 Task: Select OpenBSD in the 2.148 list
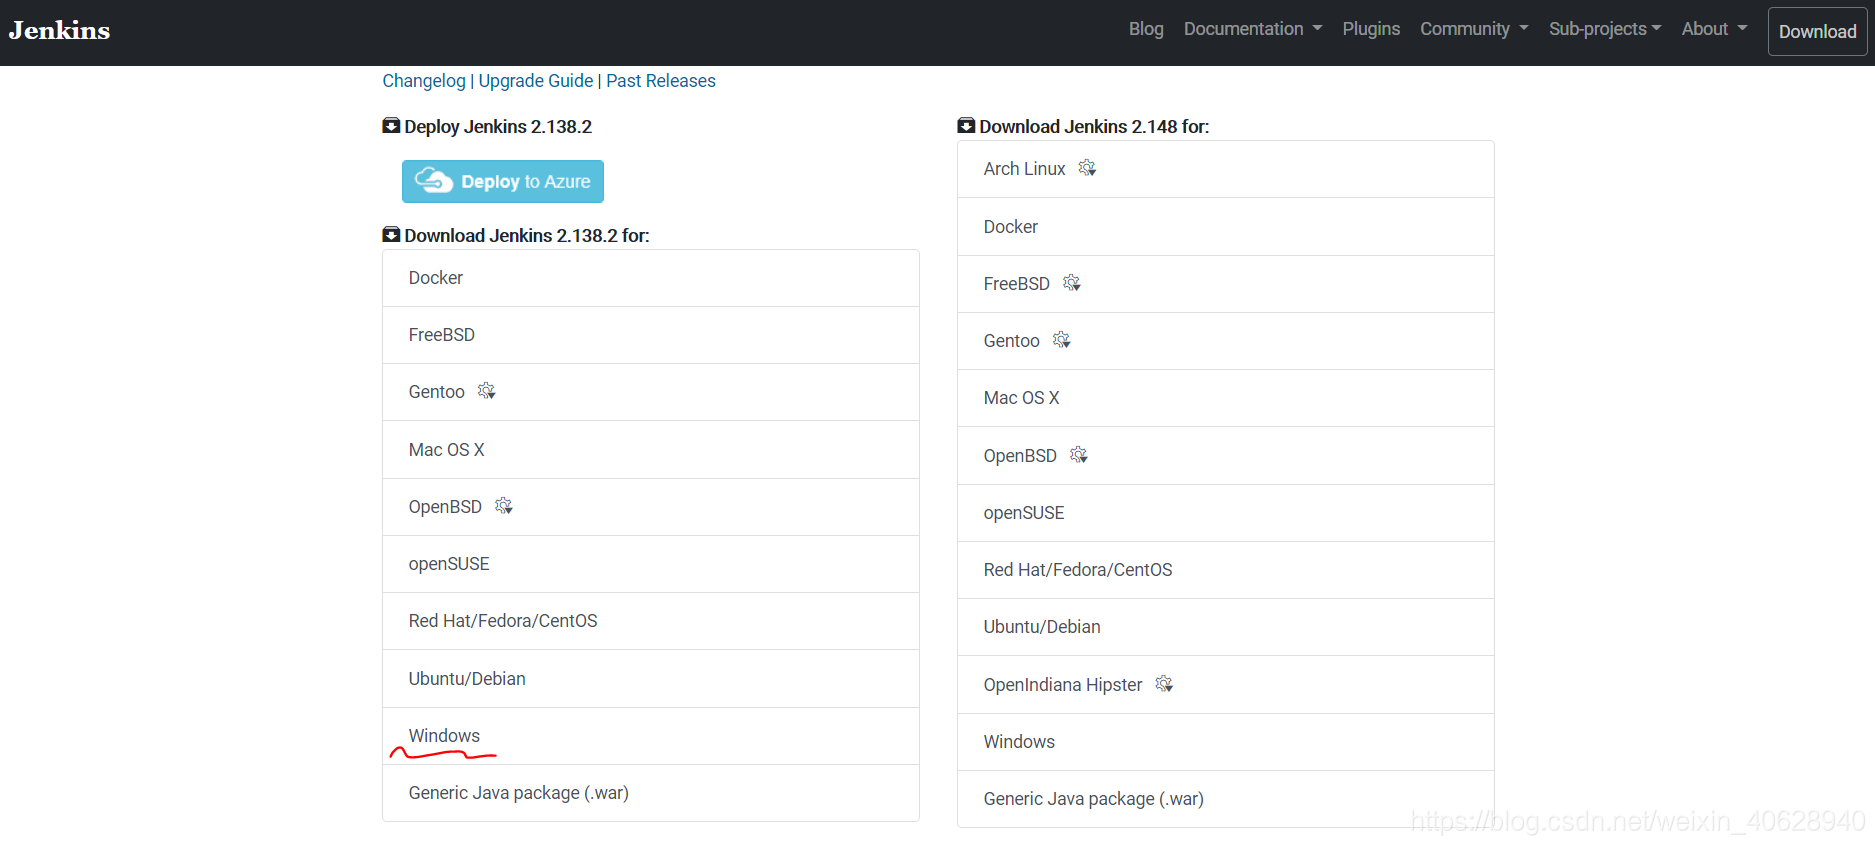1226,456
